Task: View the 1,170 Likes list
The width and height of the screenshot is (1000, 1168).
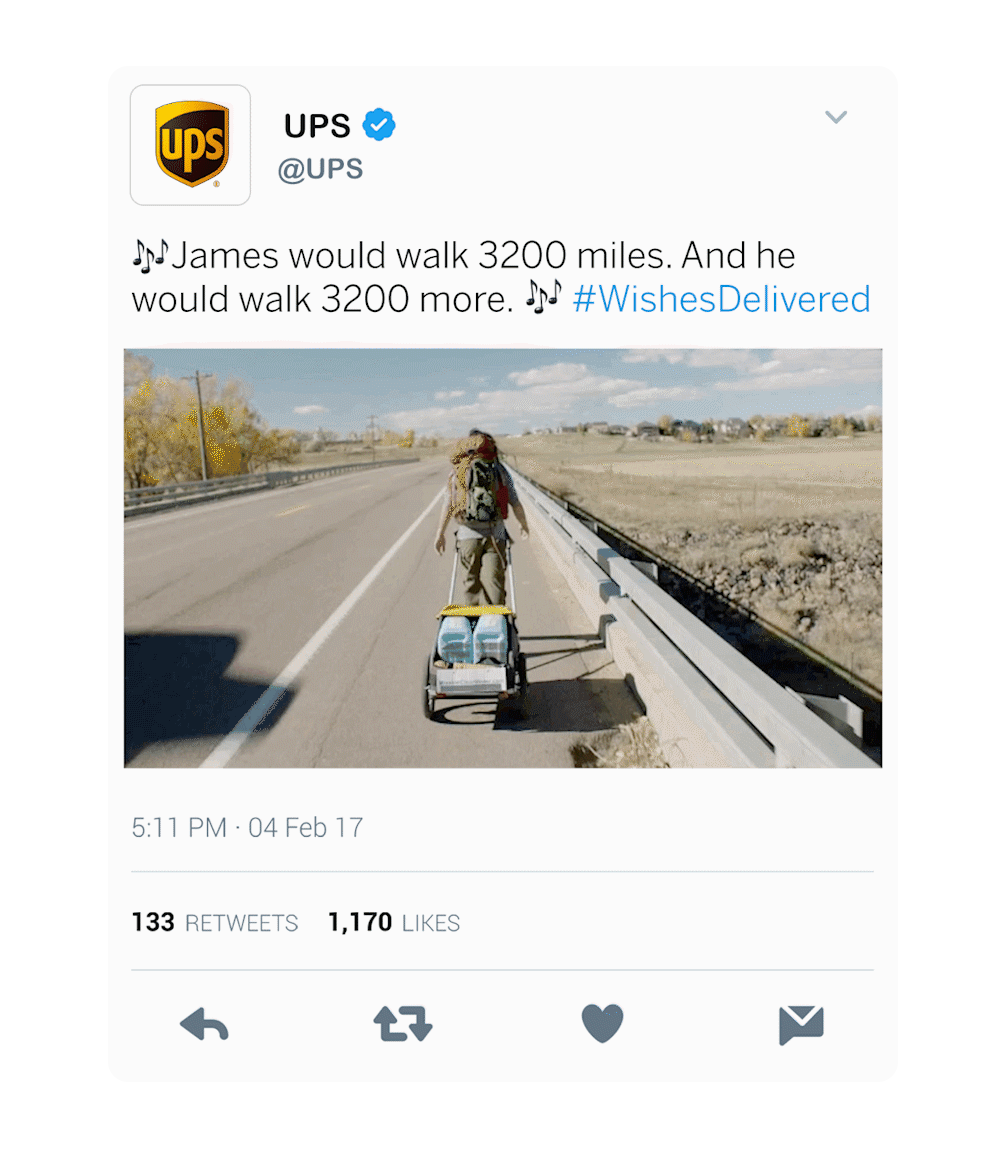Action: (393, 922)
